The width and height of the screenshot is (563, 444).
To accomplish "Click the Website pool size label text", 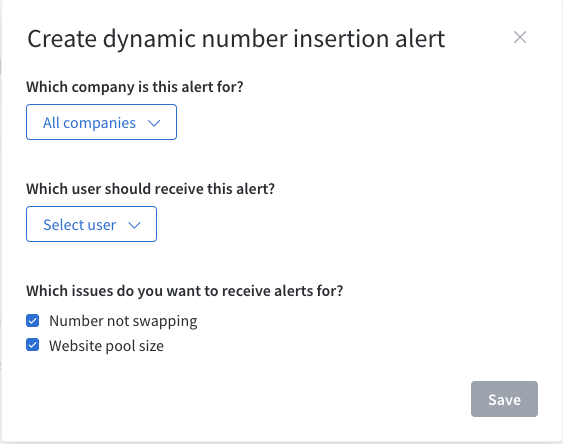I will (x=106, y=346).
